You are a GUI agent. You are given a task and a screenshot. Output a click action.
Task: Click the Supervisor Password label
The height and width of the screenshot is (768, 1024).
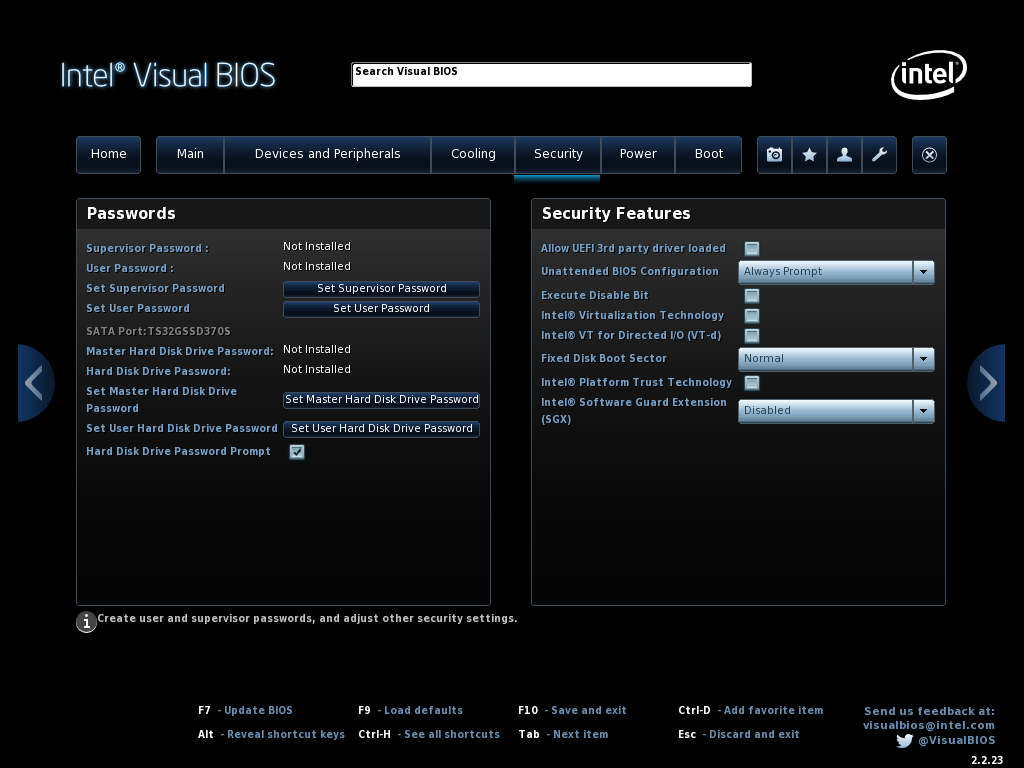pos(148,249)
